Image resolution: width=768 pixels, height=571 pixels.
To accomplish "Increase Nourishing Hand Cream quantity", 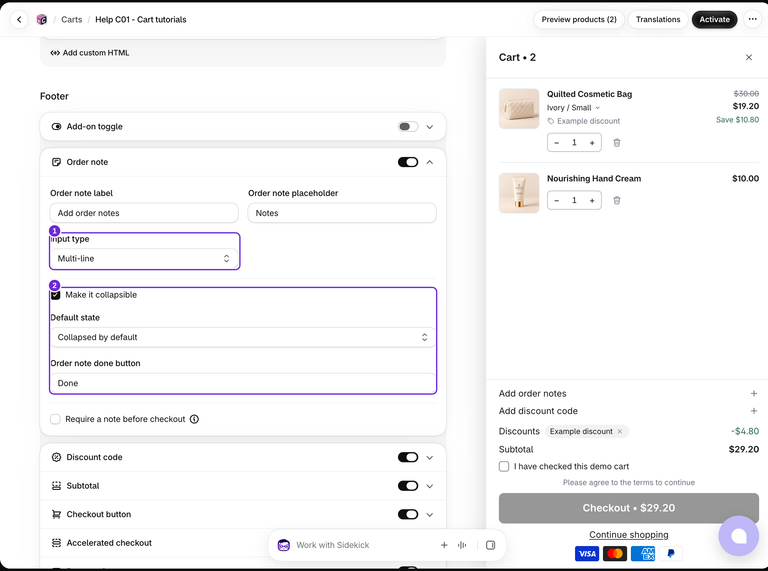I will tap(592, 200).
